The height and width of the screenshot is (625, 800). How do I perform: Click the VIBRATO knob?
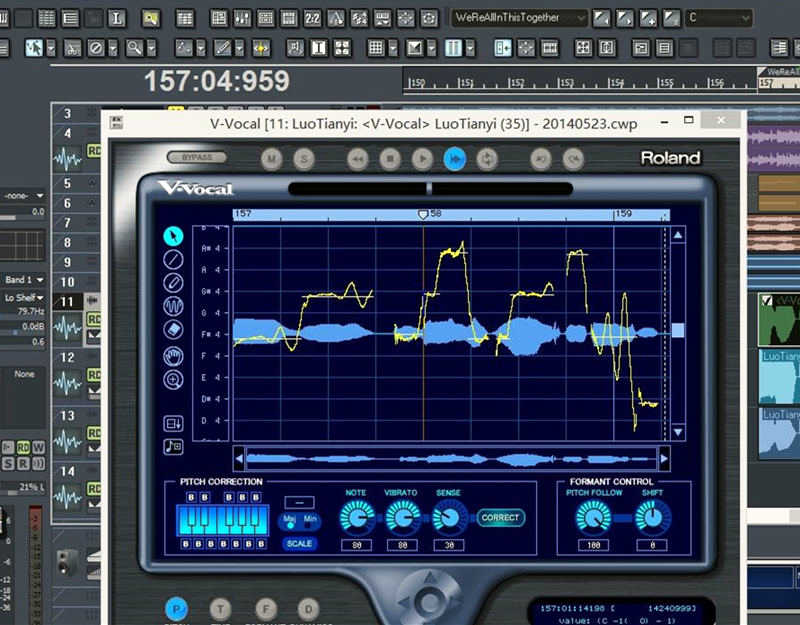click(403, 517)
